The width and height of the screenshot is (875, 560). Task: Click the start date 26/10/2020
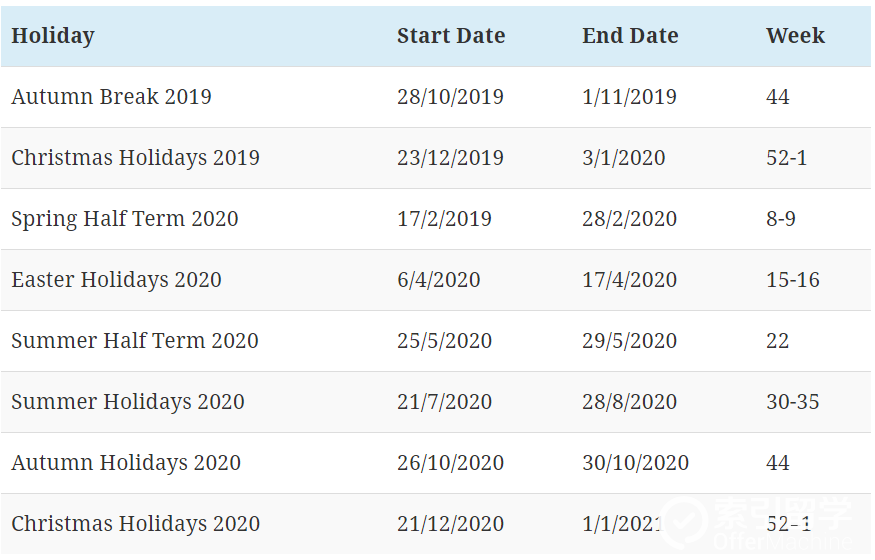(450, 462)
